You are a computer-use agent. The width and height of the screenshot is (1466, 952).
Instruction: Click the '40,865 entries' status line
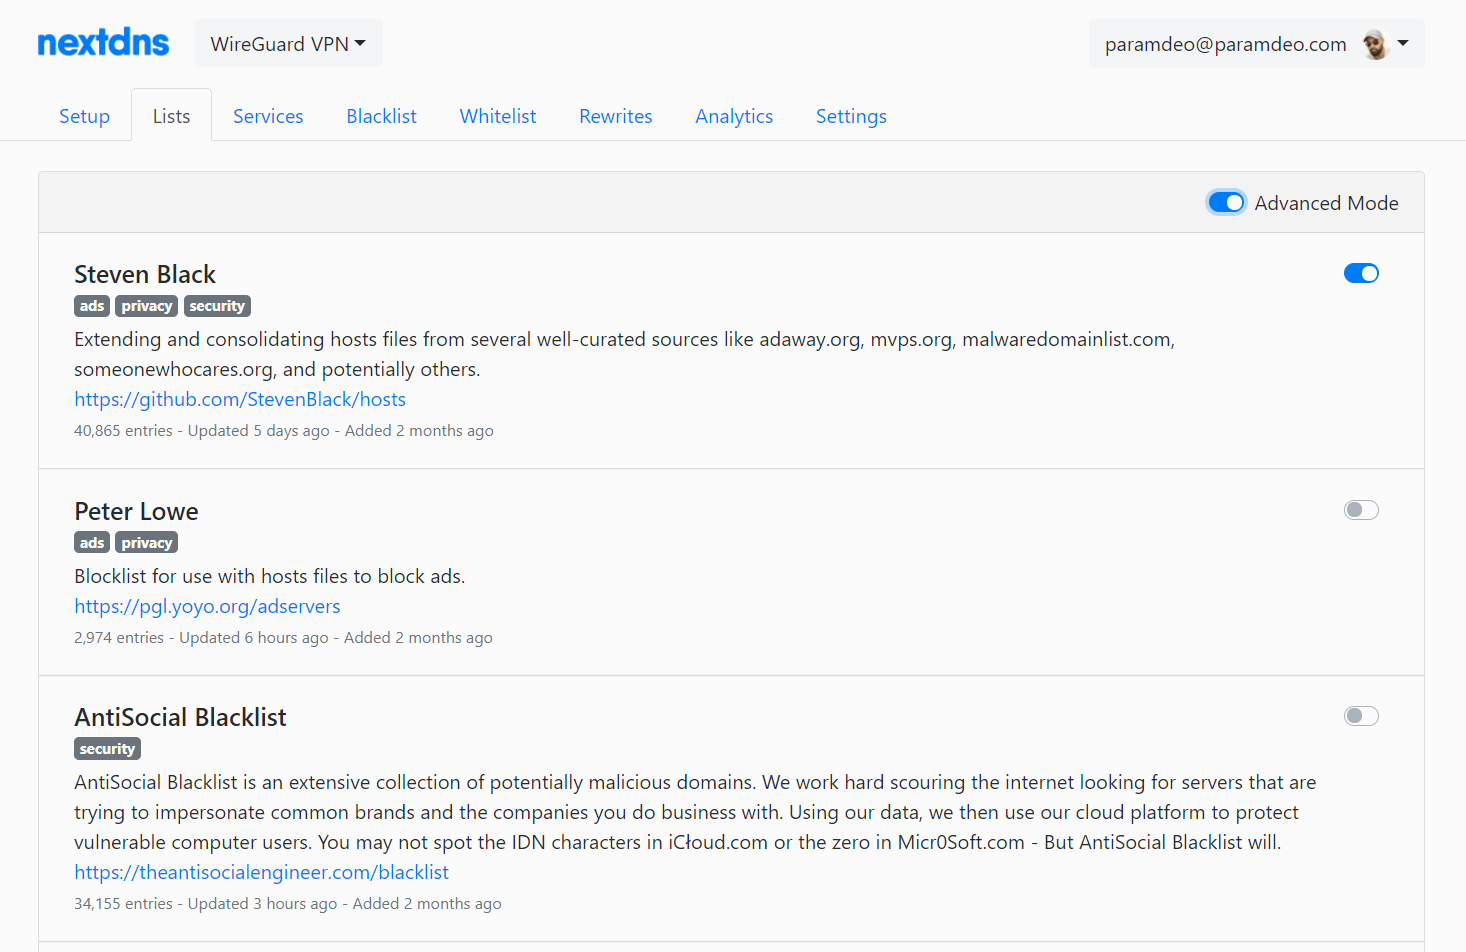coord(284,431)
